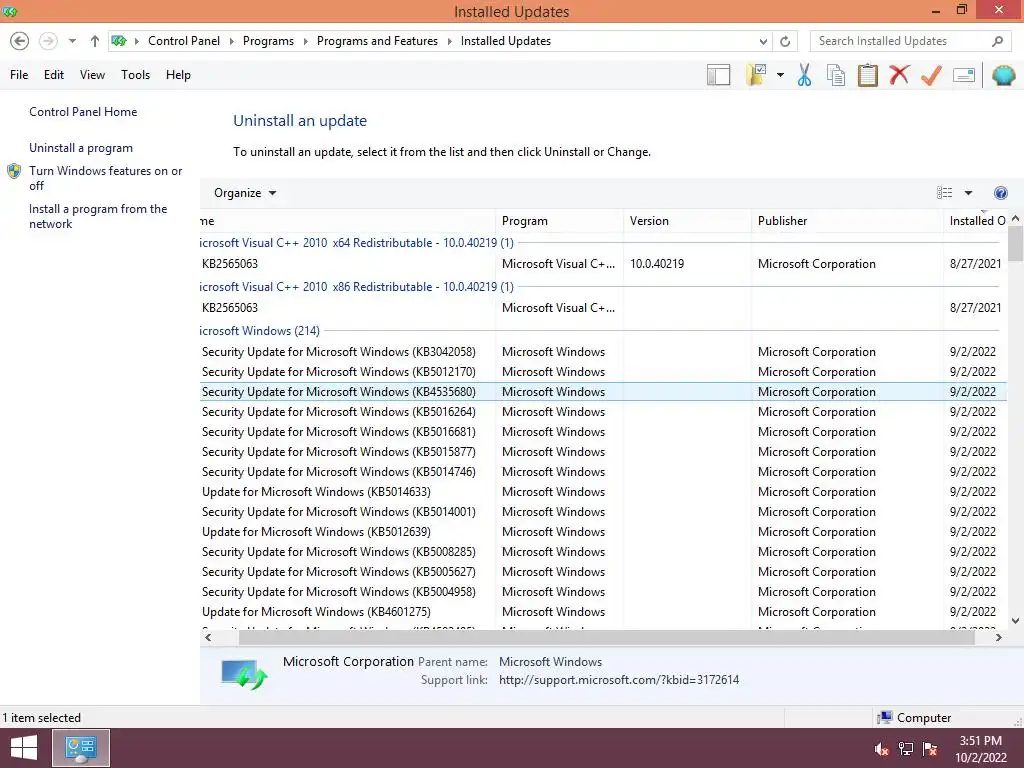Open Install a program from the network
The width and height of the screenshot is (1024, 768).
(x=98, y=216)
